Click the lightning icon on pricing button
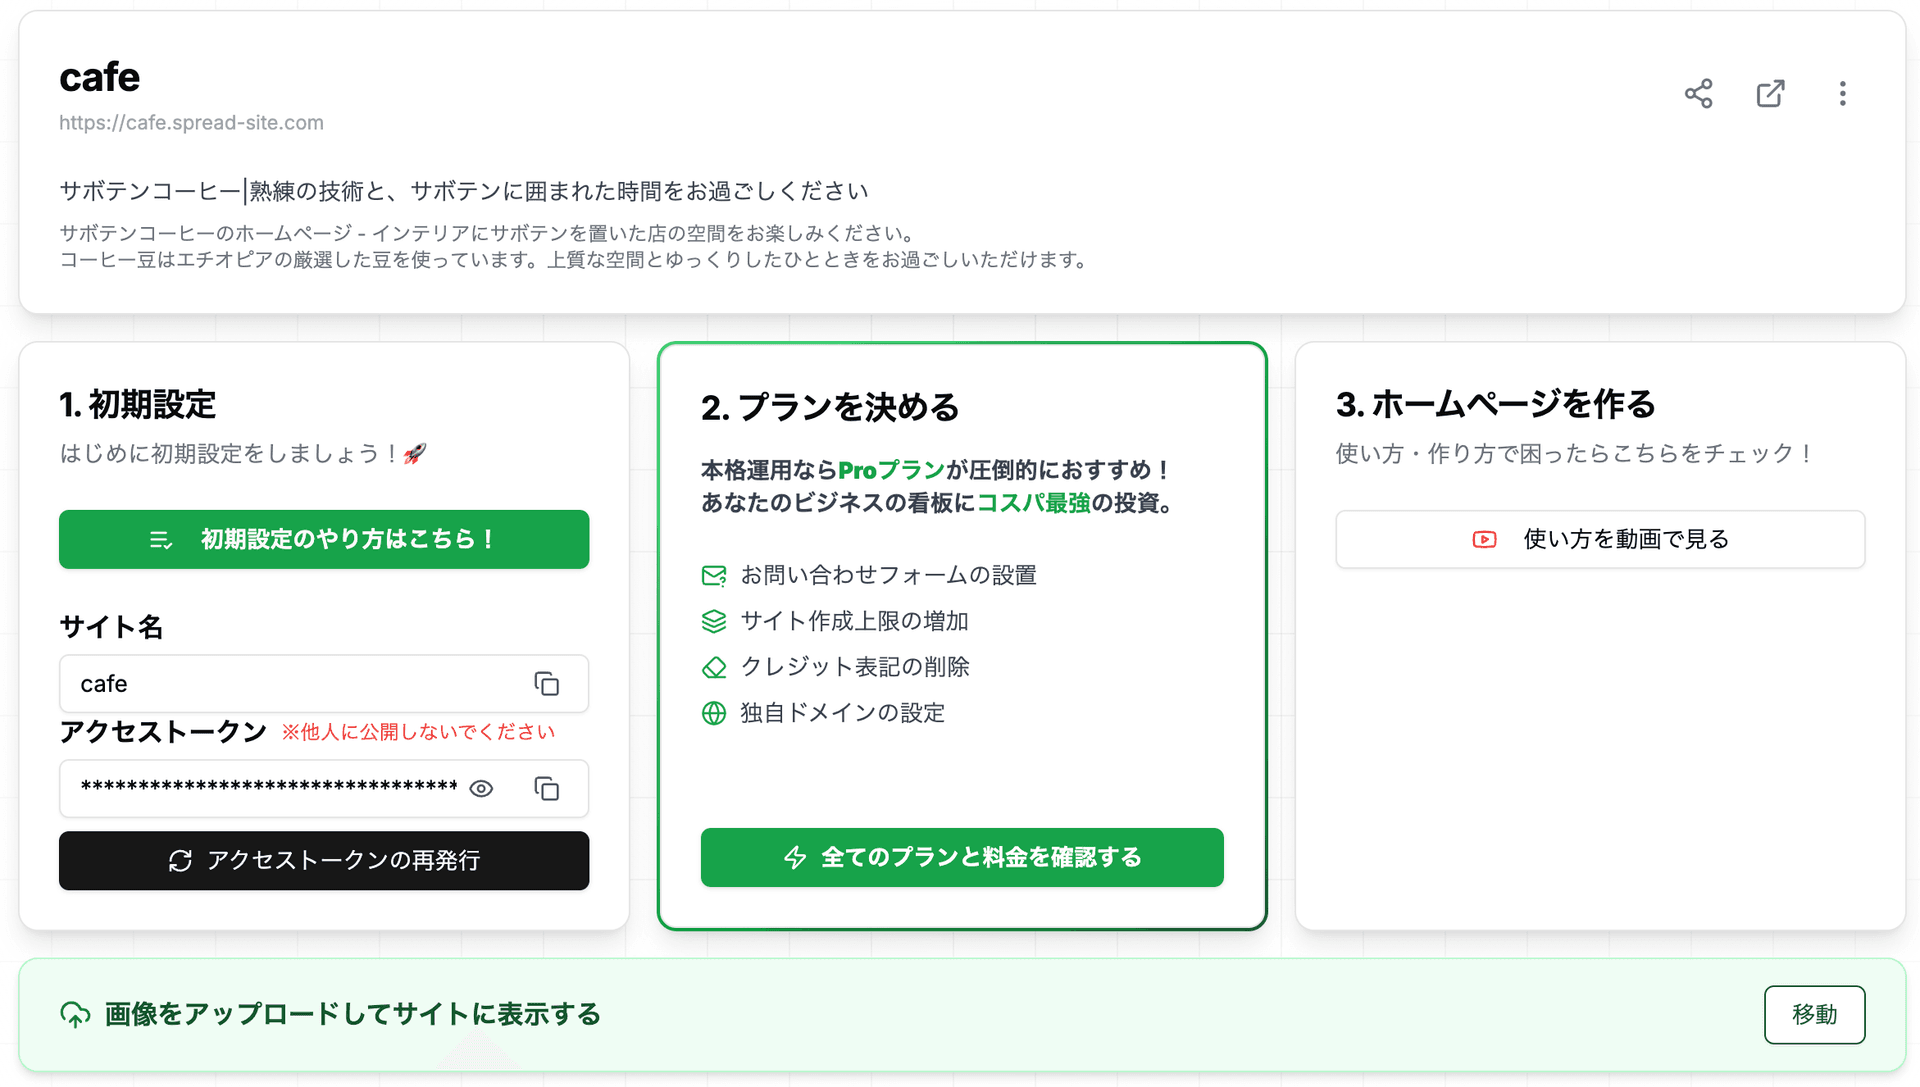Image resolution: width=1920 pixels, height=1087 pixels. pyautogui.click(x=794, y=857)
